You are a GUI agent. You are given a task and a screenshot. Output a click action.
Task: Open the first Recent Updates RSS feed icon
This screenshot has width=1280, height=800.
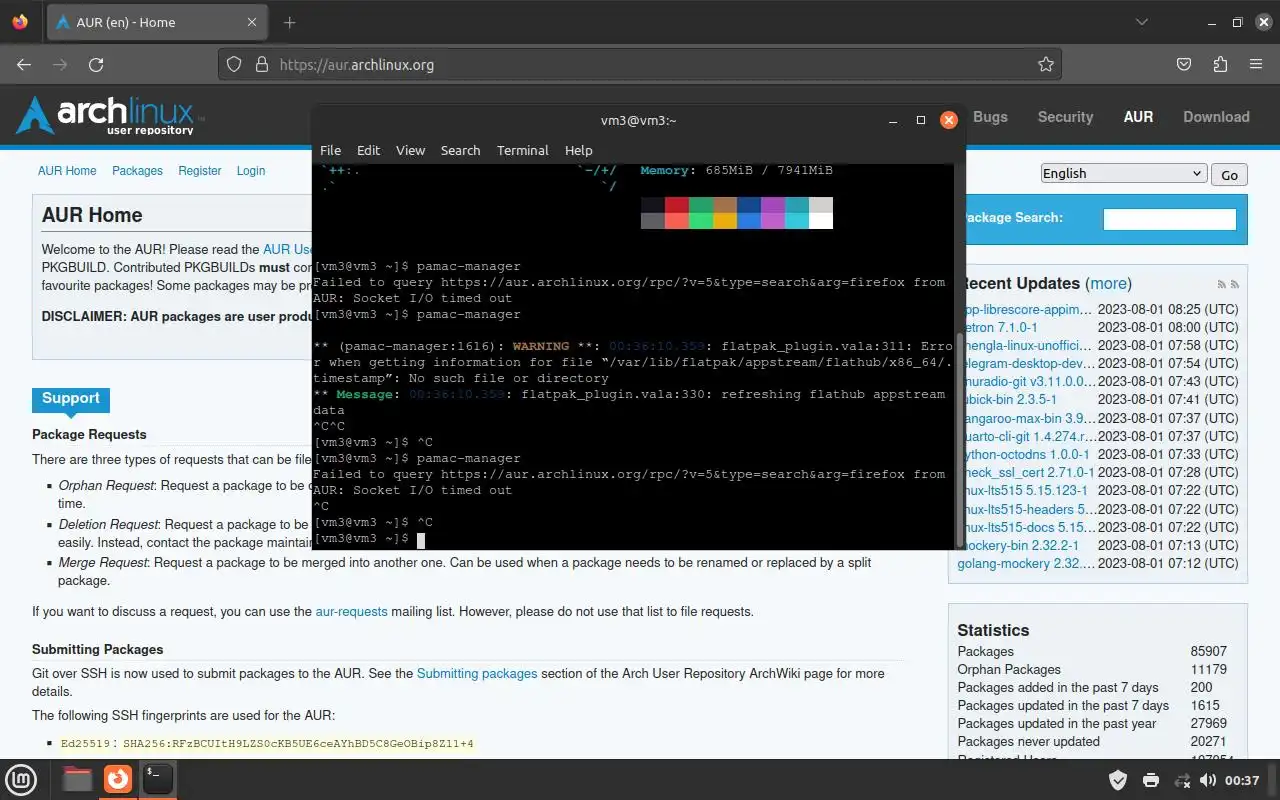click(x=1222, y=285)
